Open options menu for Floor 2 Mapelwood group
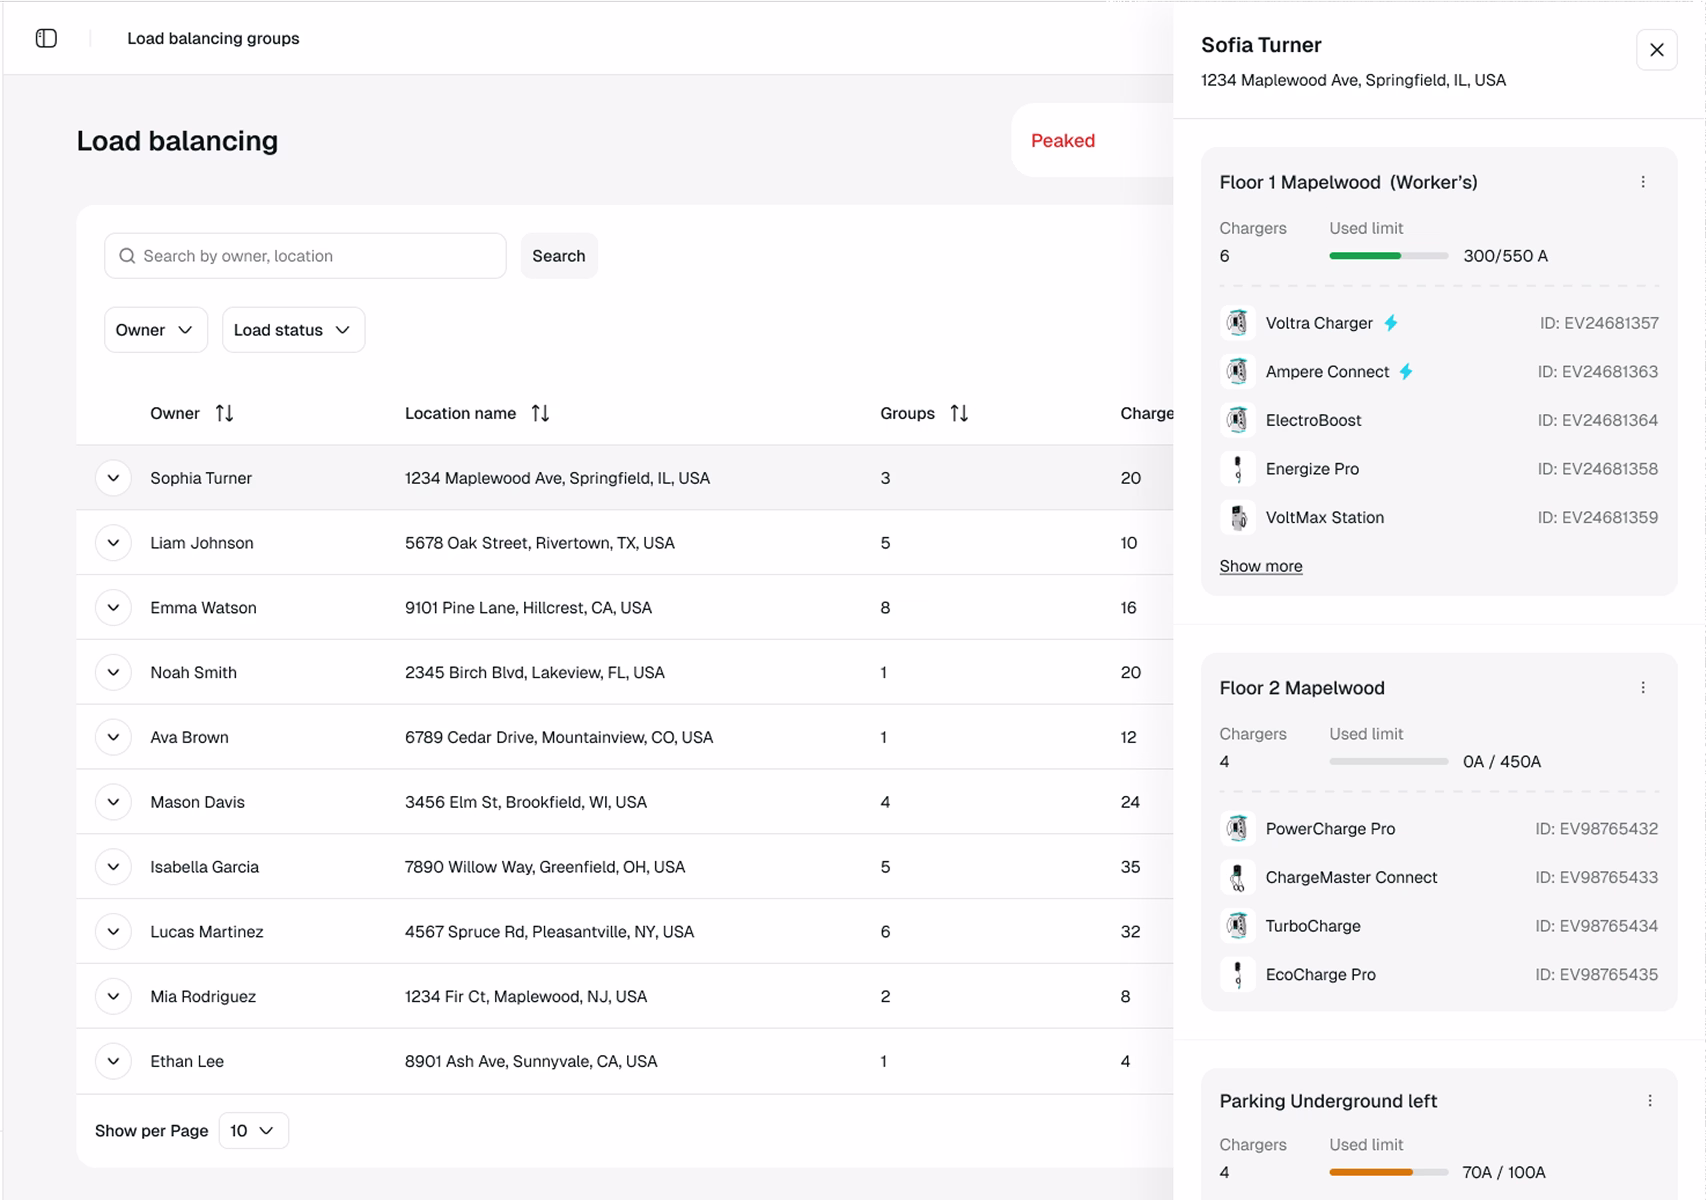1706x1200 pixels. coord(1643,688)
